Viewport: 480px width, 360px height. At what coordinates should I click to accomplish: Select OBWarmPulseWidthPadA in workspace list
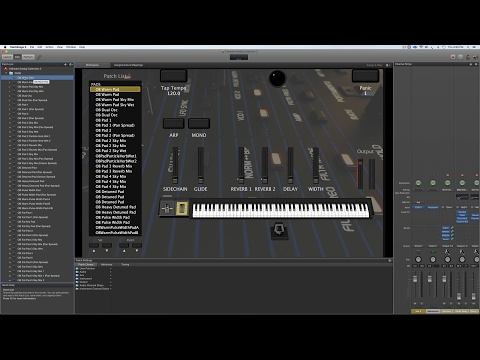click(117, 227)
